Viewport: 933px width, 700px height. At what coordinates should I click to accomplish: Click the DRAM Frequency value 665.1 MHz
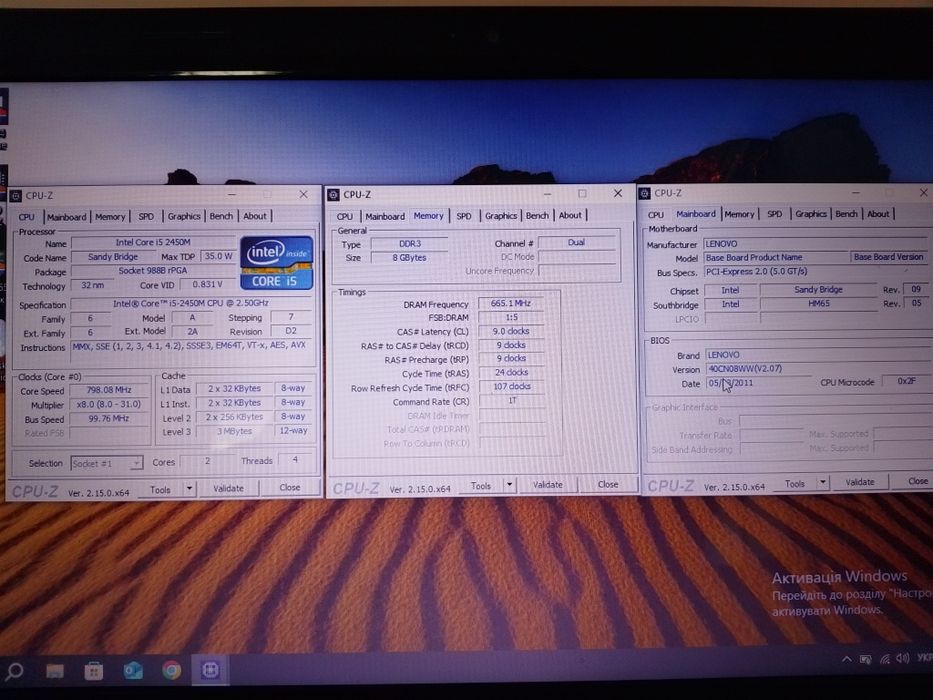pyautogui.click(x=511, y=304)
